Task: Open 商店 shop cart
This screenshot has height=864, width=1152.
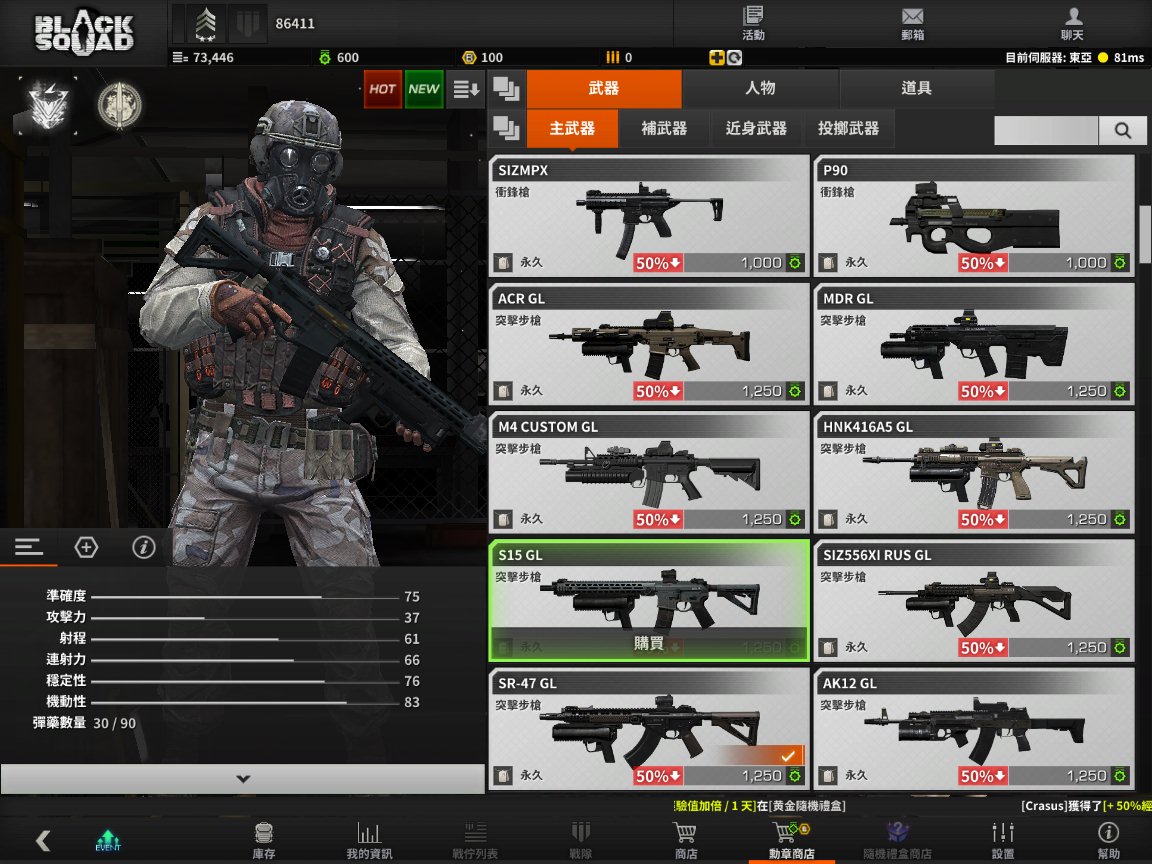Action: (685, 840)
